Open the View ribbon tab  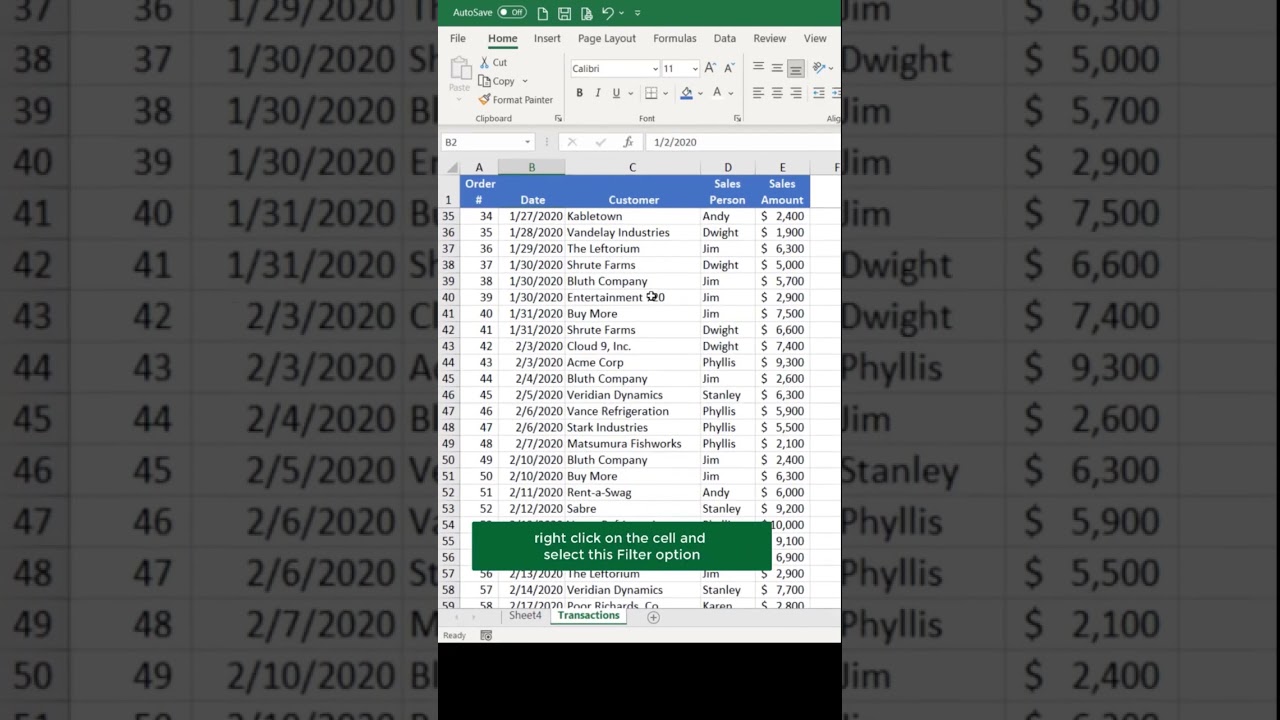[815, 38]
